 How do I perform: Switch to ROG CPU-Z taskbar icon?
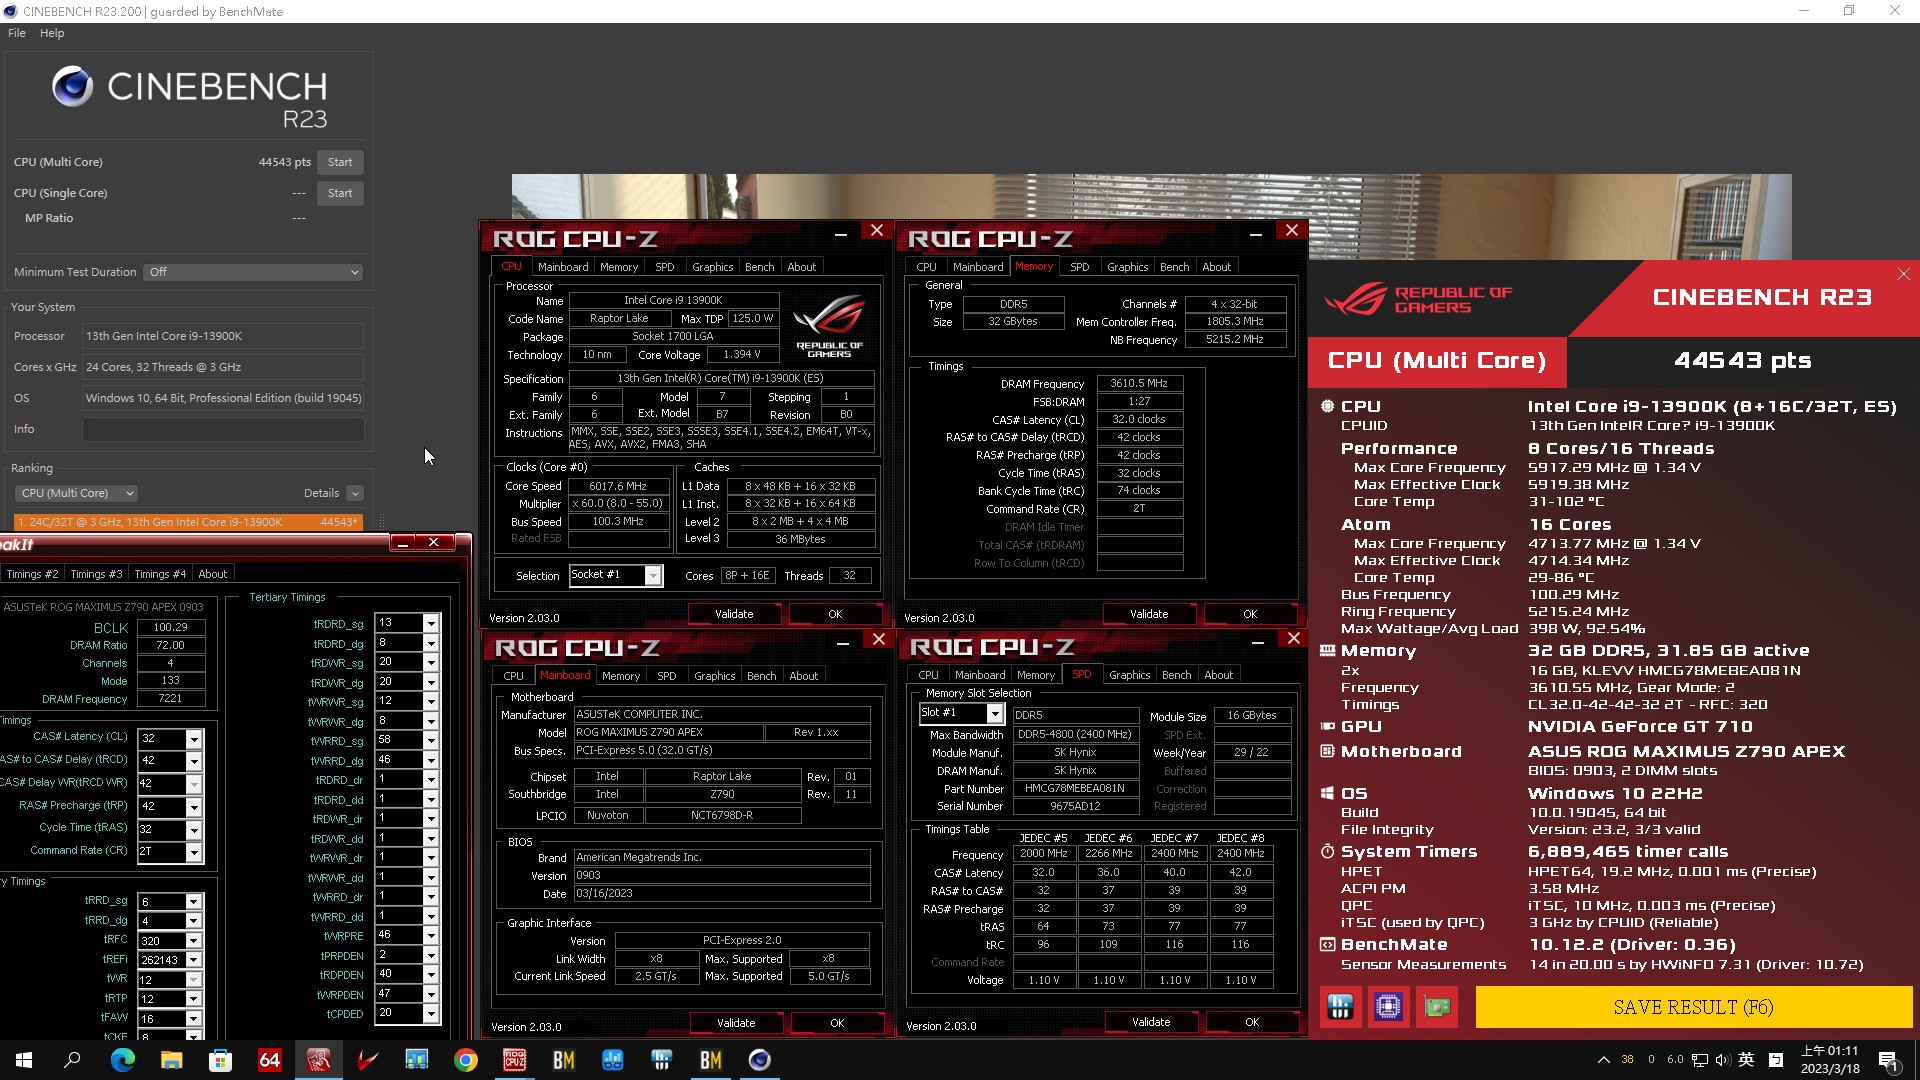pyautogui.click(x=514, y=1060)
